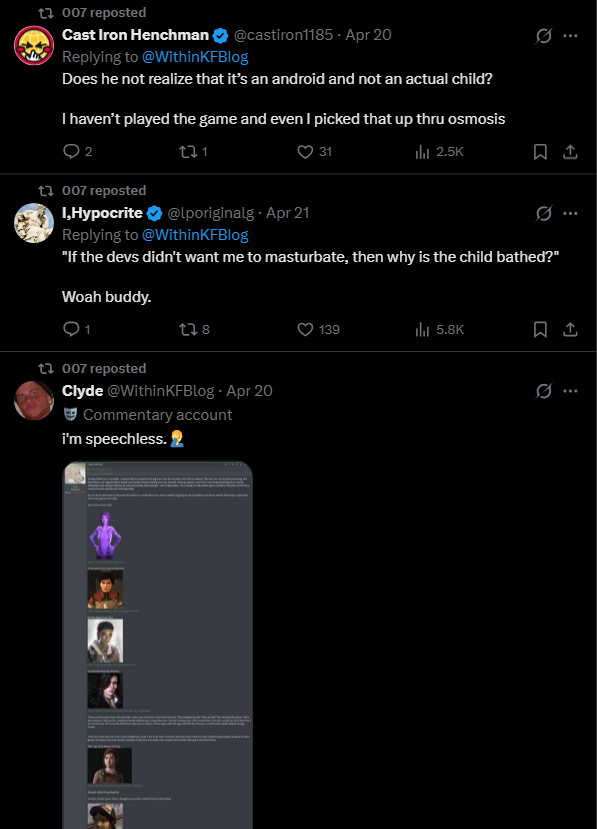597x829 pixels.
Task: Toggle bookmark on Cast Iron Henchman post
Action: (540, 152)
